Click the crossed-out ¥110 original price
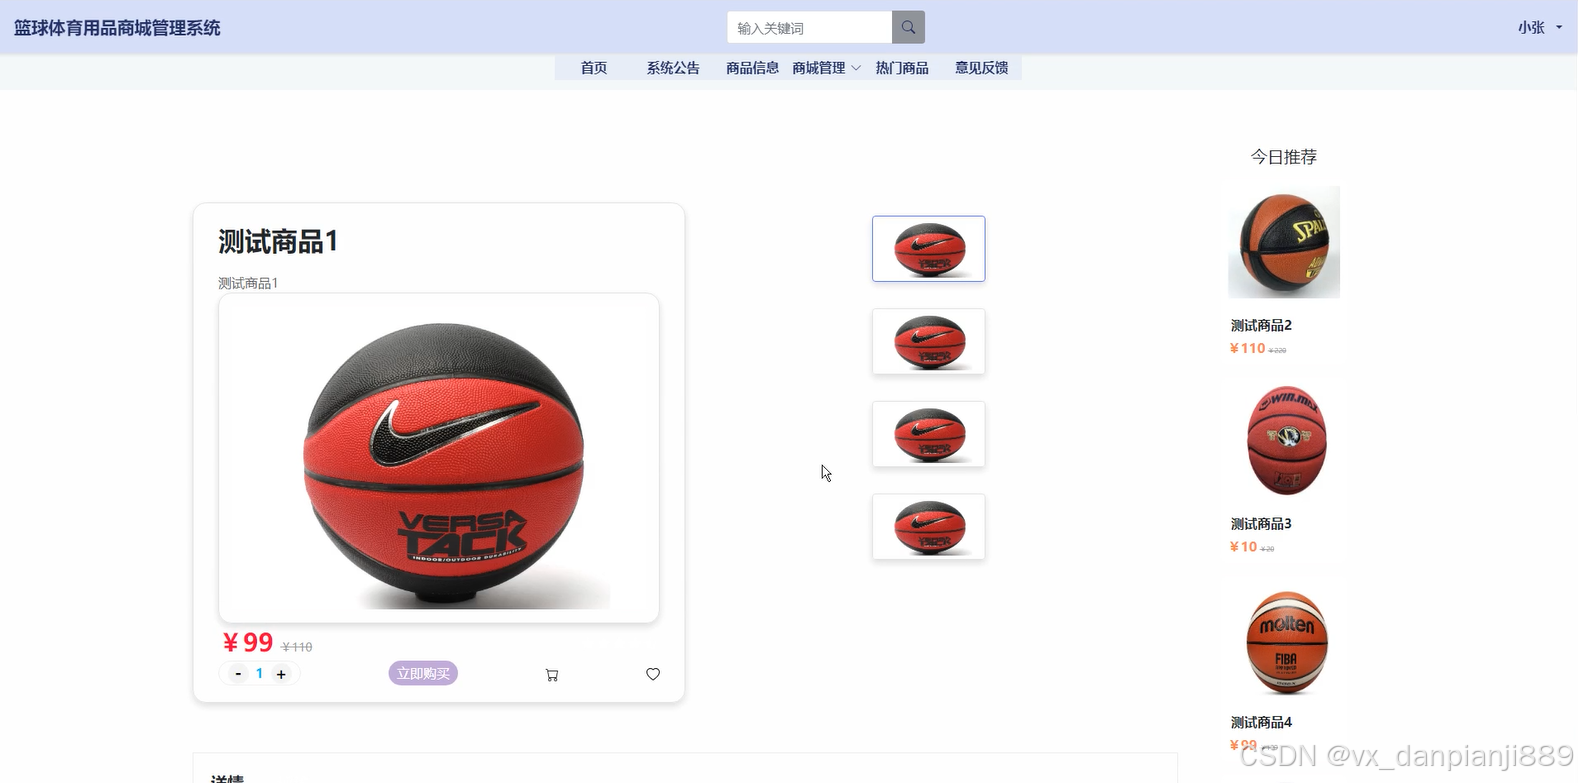1578x783 pixels. click(297, 647)
